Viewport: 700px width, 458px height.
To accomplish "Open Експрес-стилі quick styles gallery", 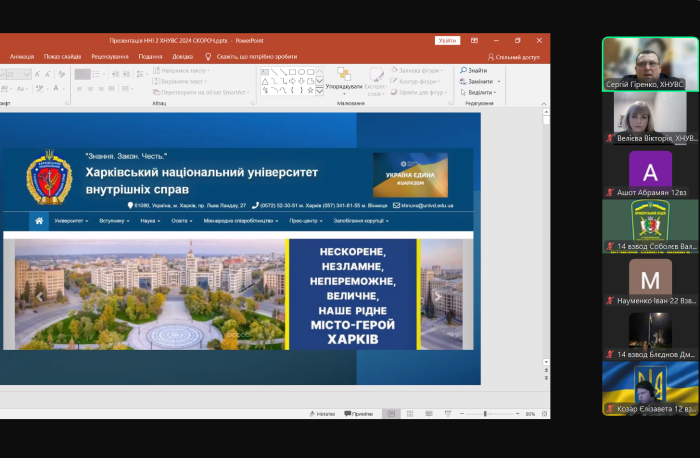I will (x=376, y=78).
